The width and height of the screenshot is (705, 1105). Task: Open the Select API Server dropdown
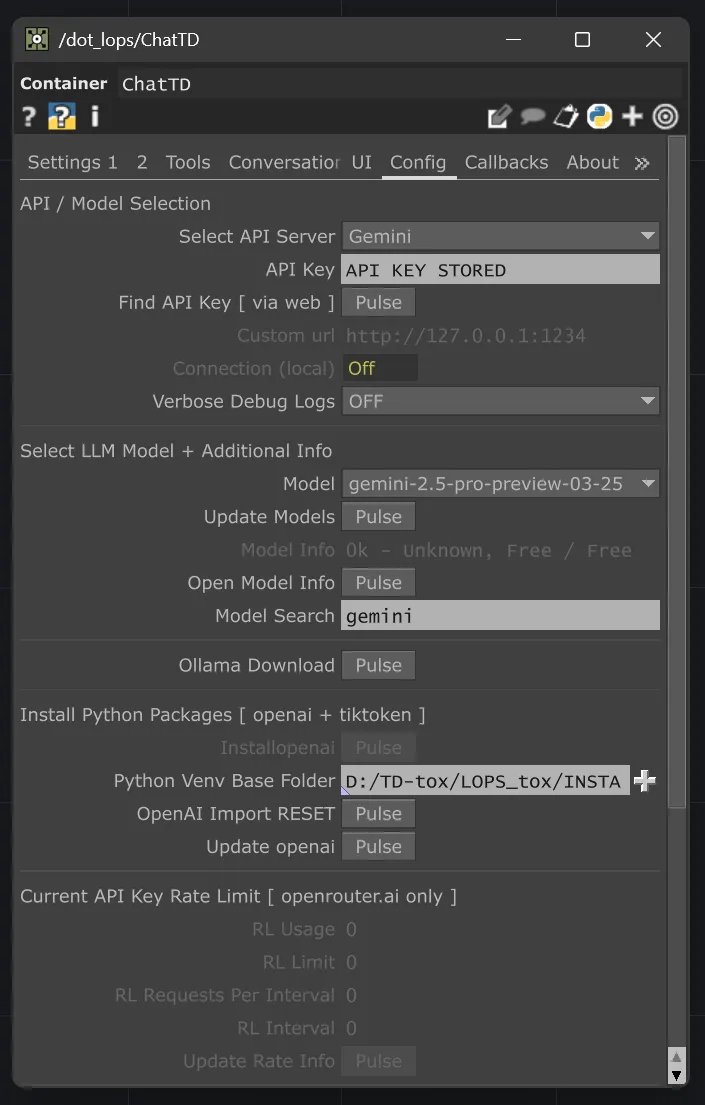coord(500,236)
